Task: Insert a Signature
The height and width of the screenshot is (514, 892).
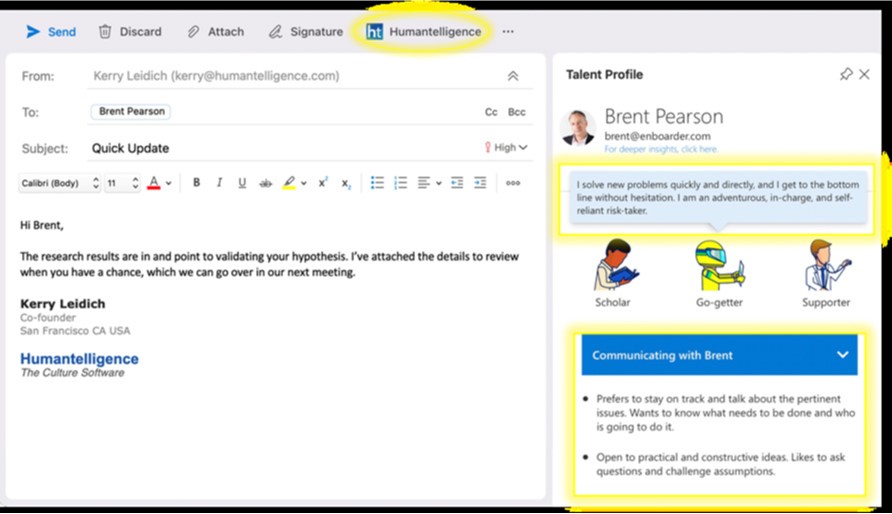Action: (x=306, y=32)
